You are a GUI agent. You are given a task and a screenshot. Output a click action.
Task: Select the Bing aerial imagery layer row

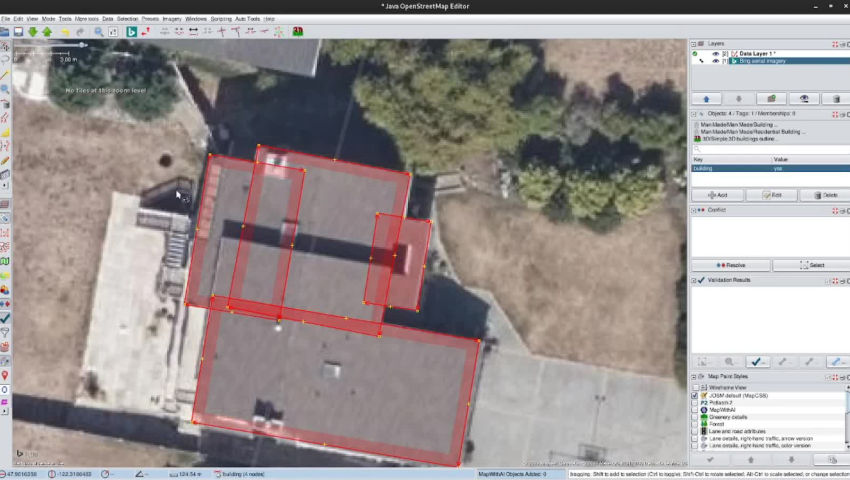[789, 61]
